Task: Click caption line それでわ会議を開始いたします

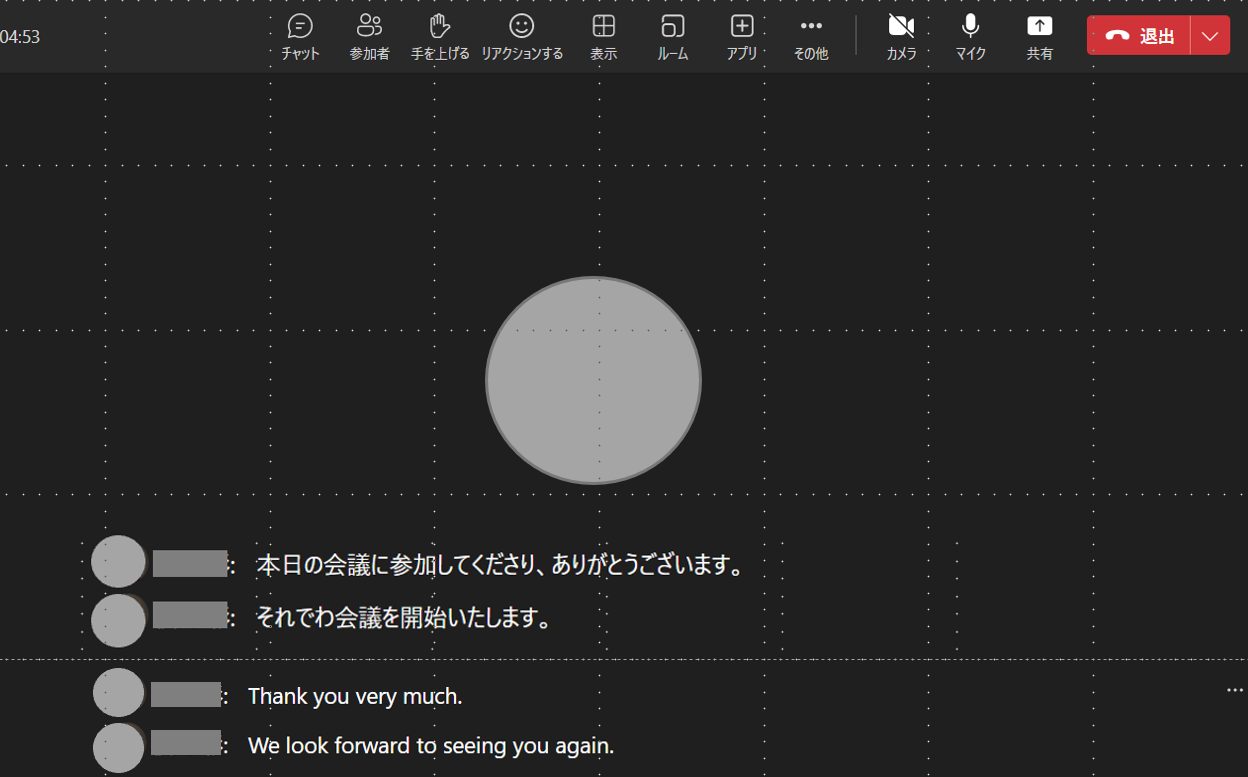Action: click(x=405, y=617)
